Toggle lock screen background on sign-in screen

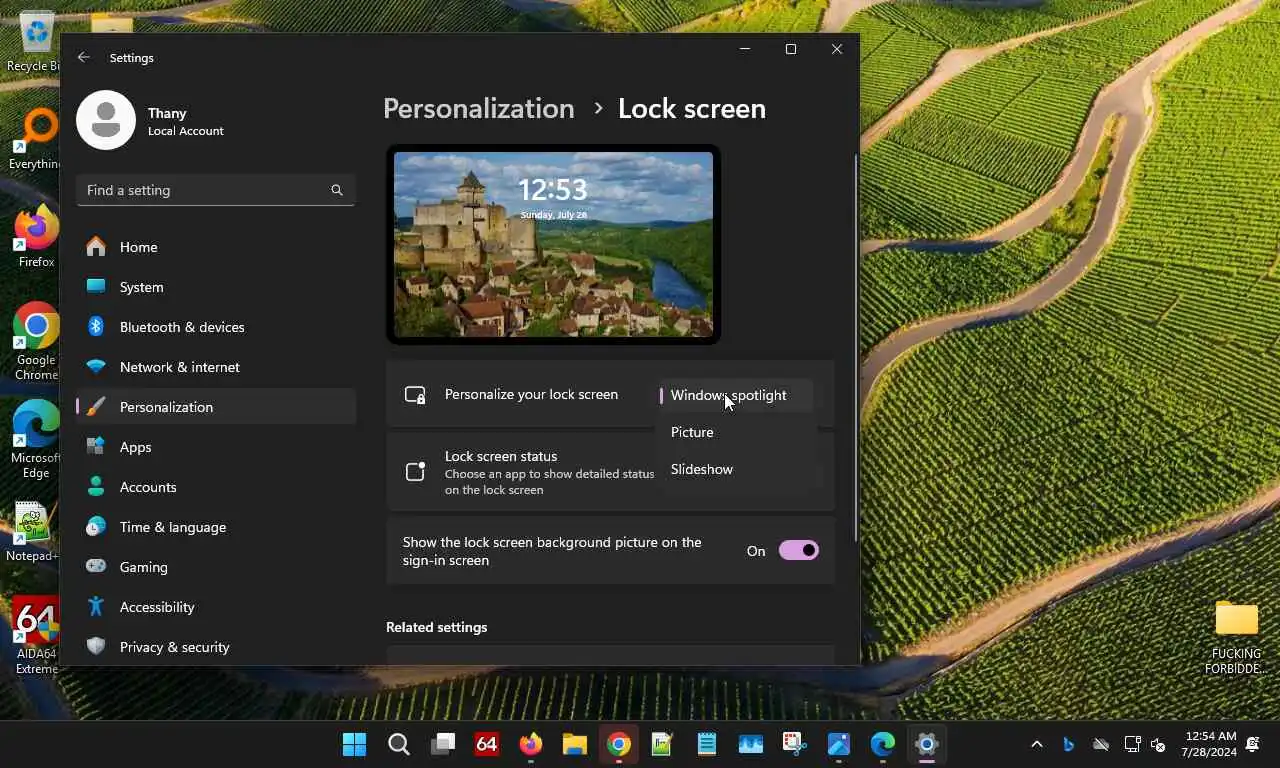pyautogui.click(x=799, y=550)
